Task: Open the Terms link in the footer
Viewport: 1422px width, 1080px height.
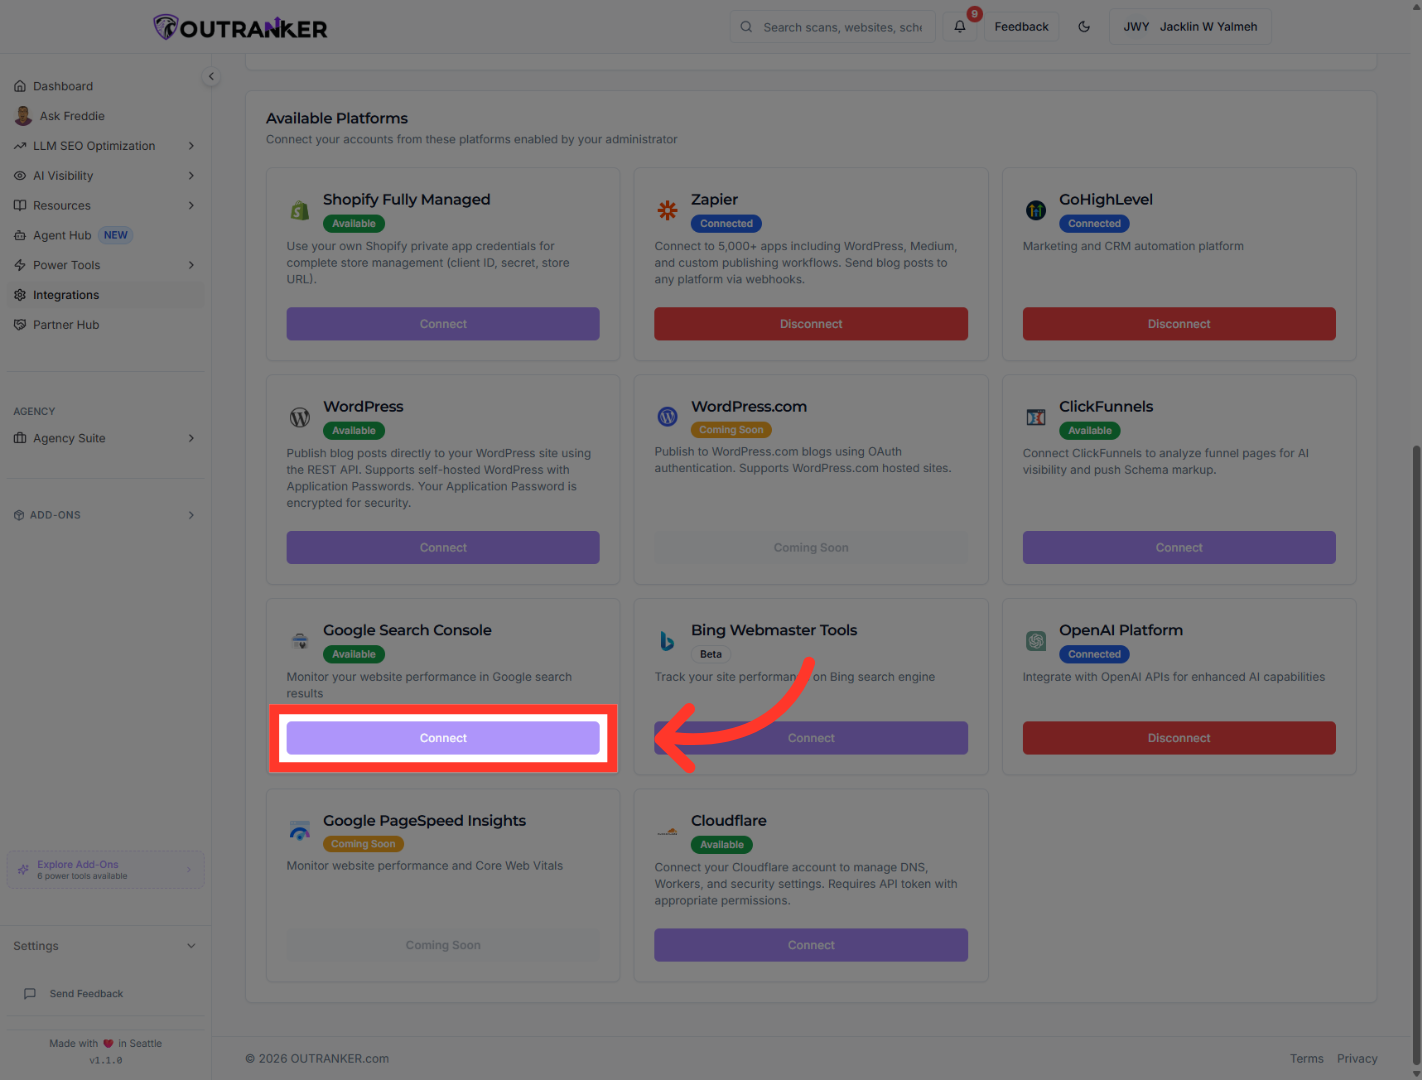Action: [x=1306, y=1059]
